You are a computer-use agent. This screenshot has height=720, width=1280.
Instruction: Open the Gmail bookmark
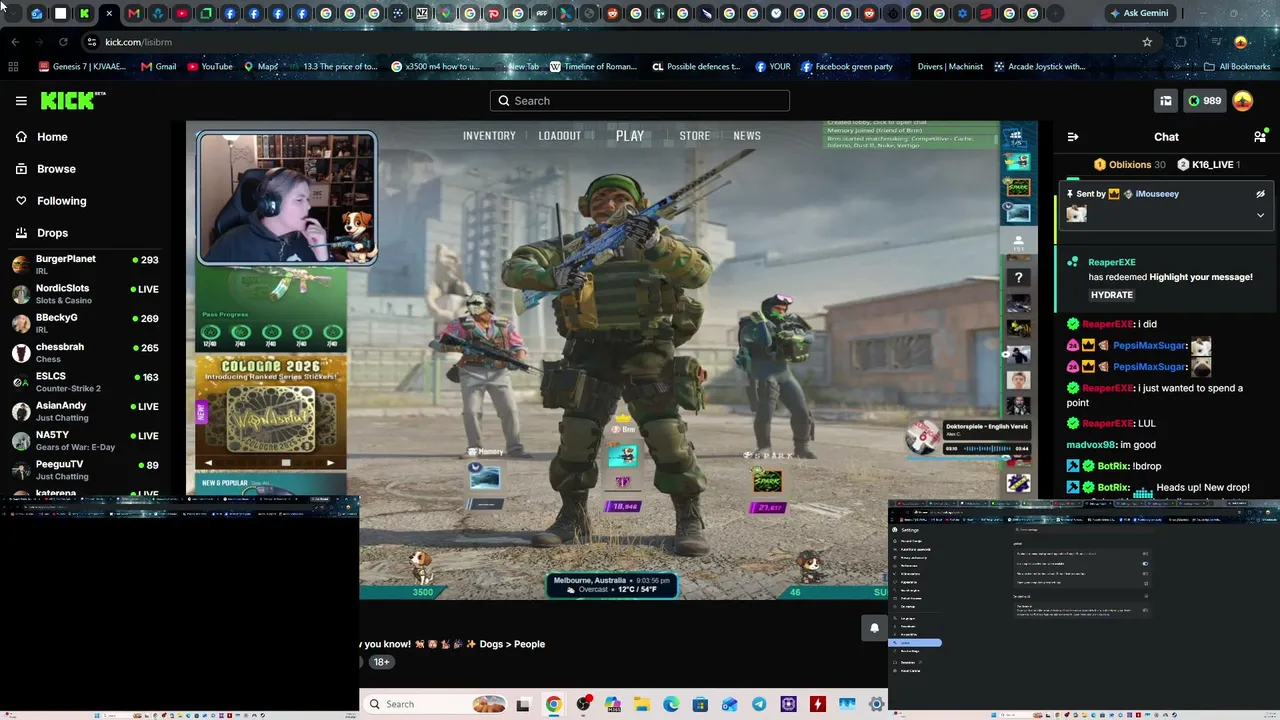[158, 67]
